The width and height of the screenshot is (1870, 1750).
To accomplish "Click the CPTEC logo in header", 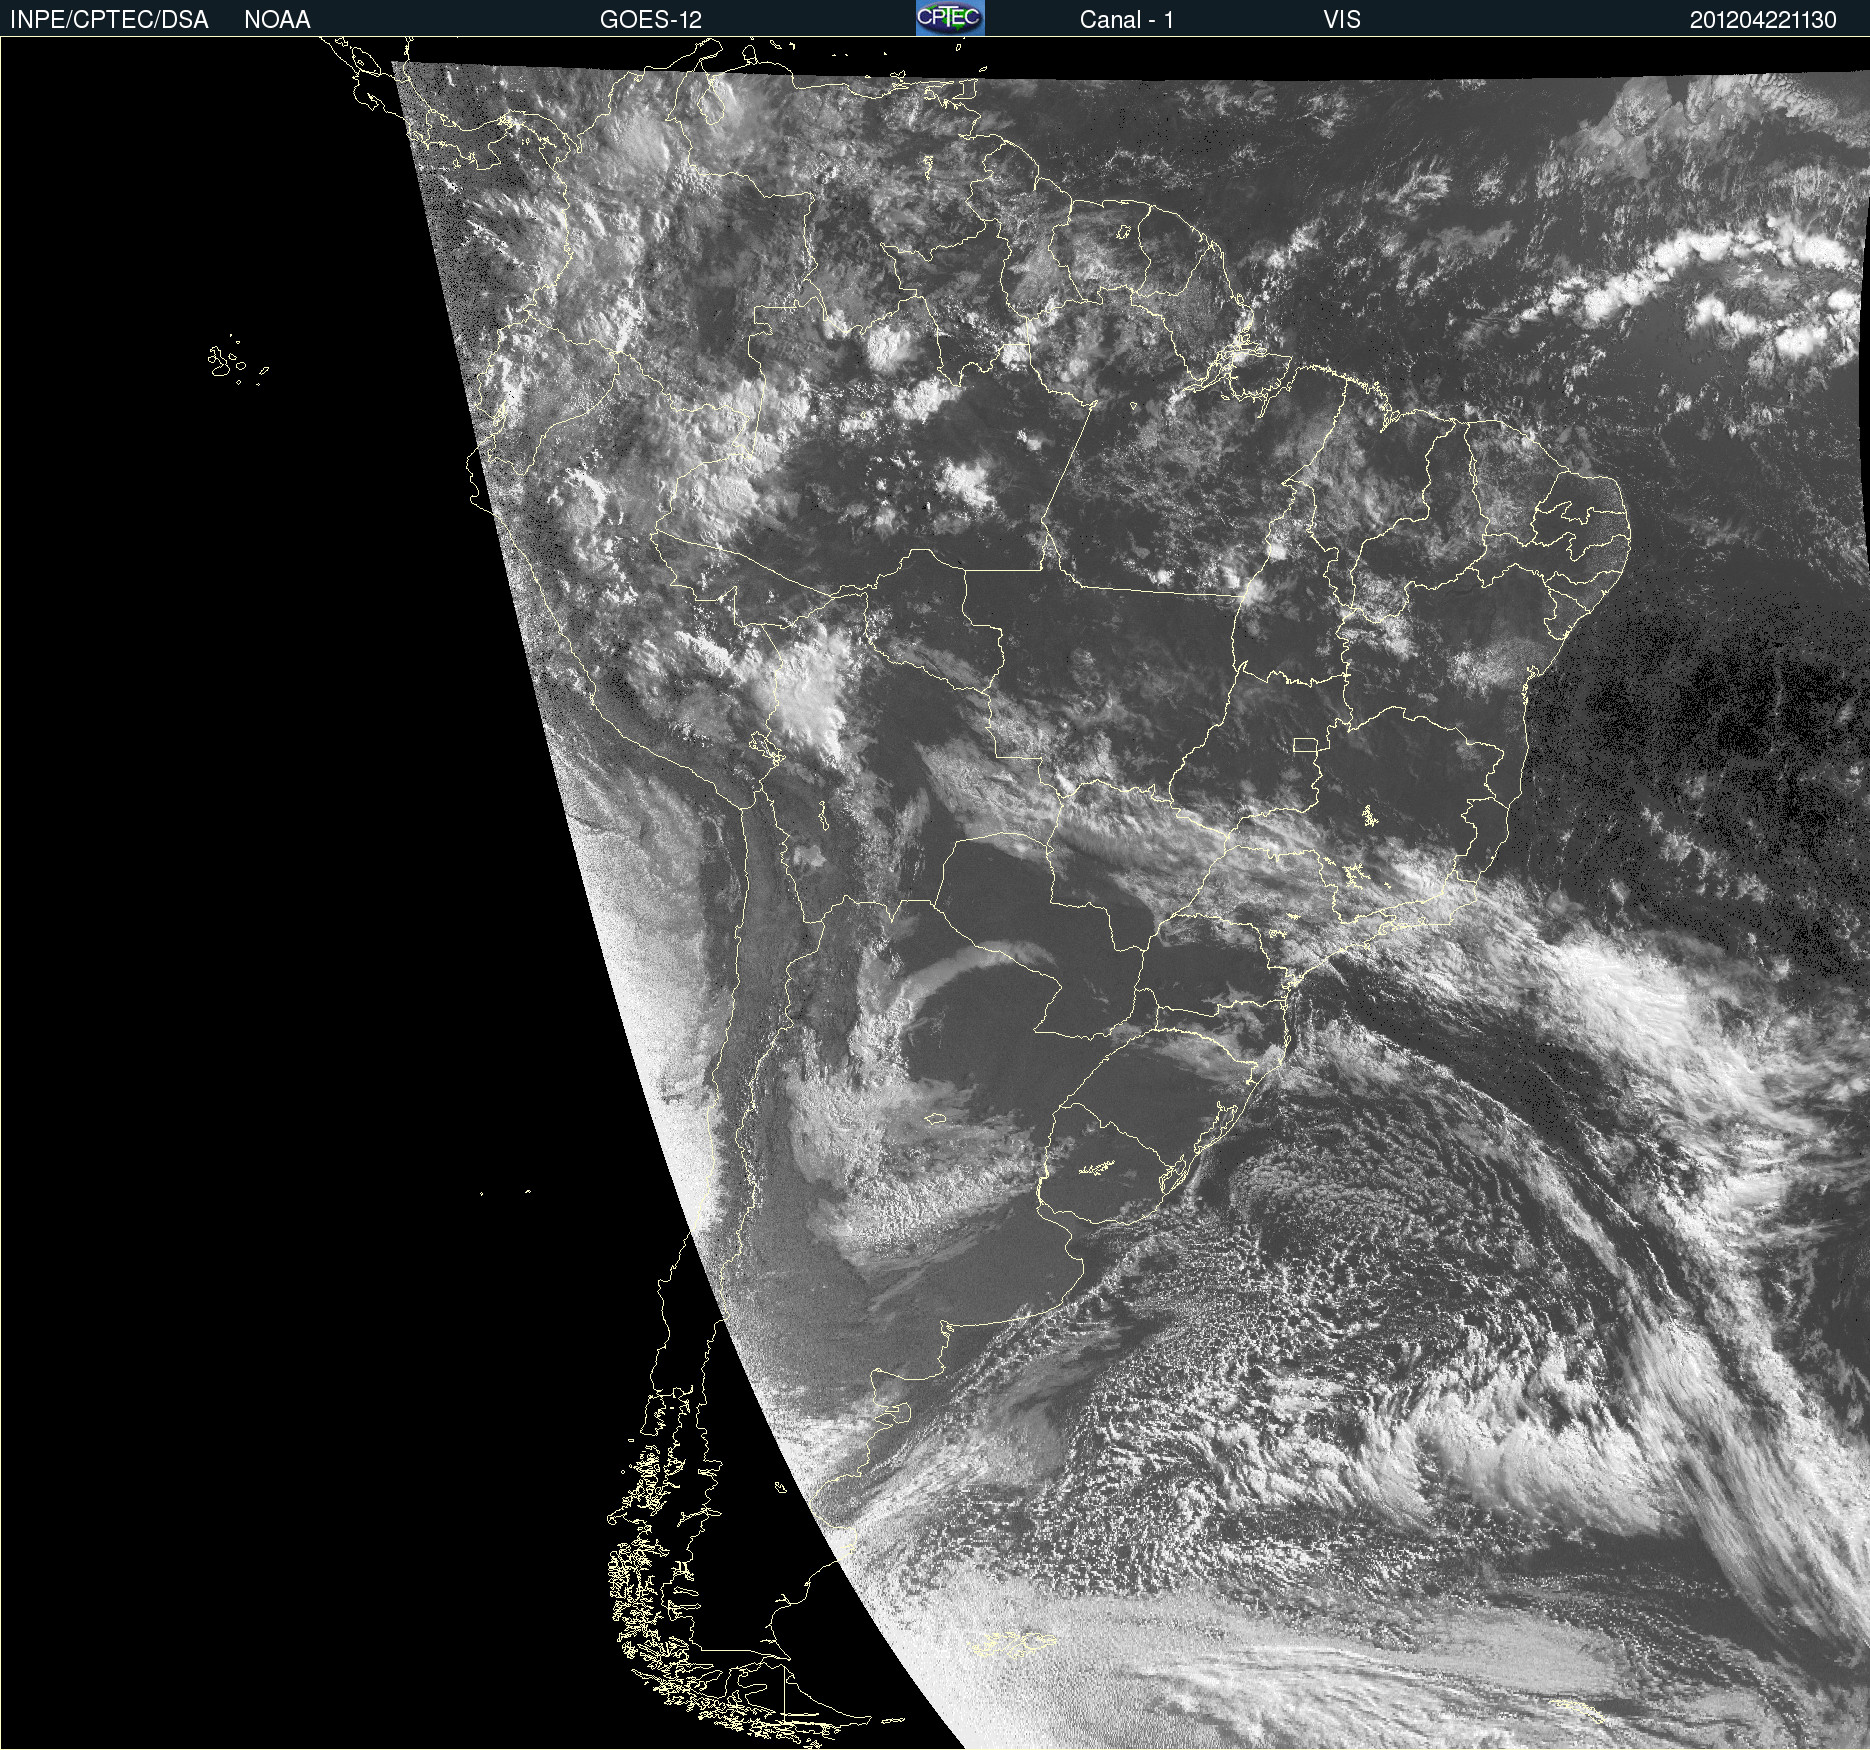I will [x=950, y=18].
